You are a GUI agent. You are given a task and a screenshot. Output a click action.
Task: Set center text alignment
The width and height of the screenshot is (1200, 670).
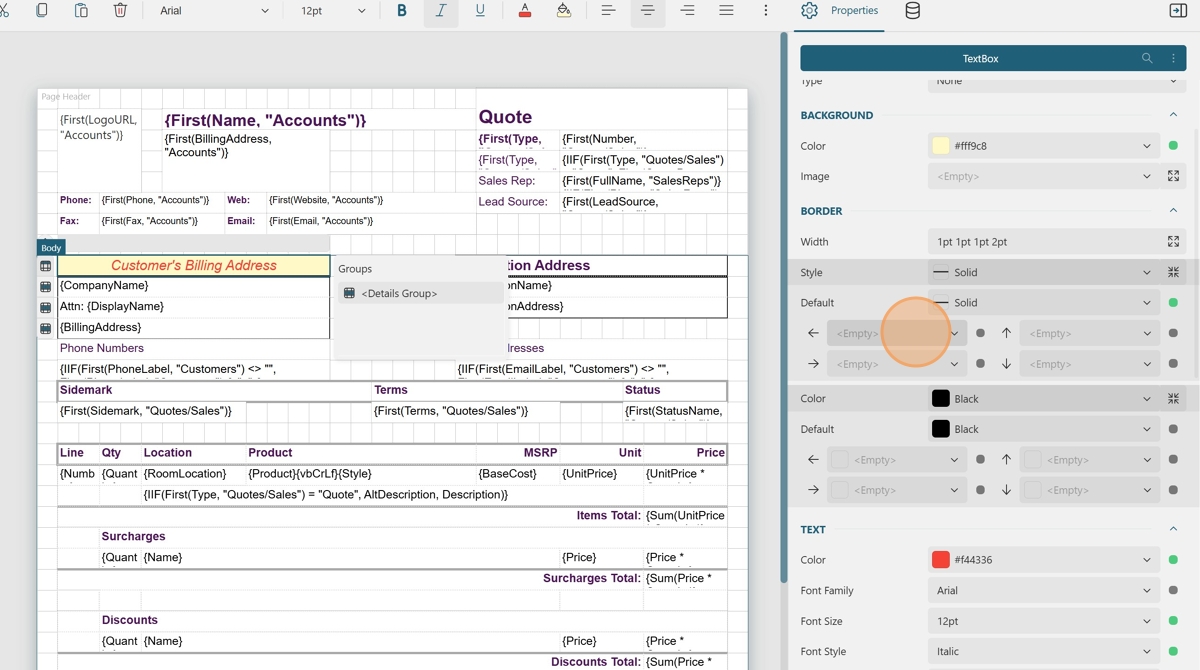(648, 11)
